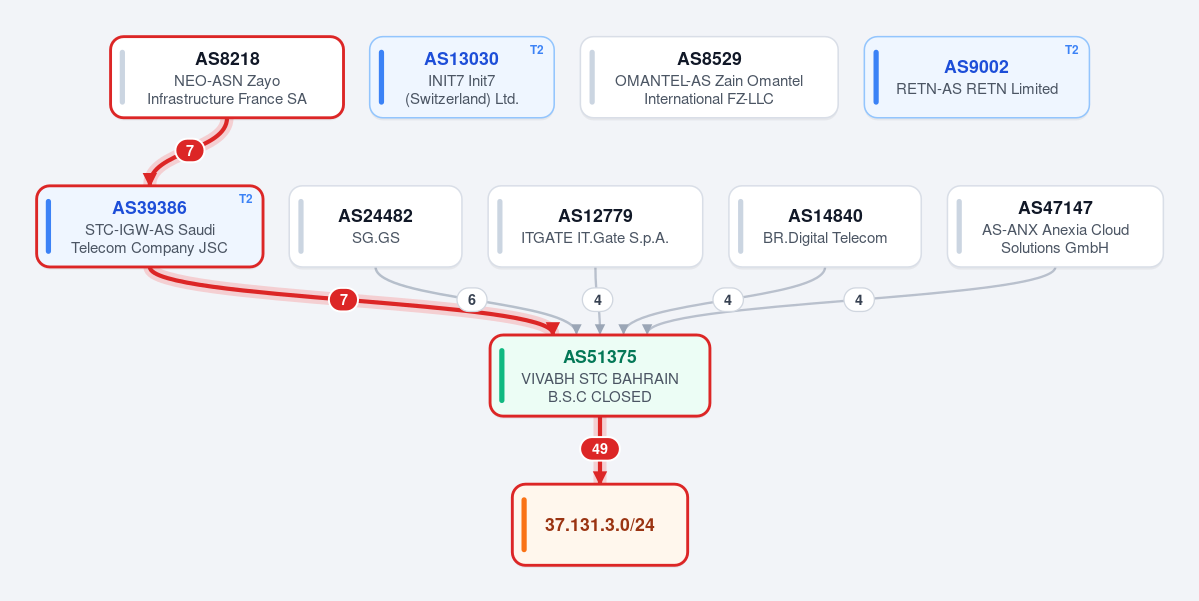The height and width of the screenshot is (601, 1199).
Task: Click the 4 badge on AS47147 edge
Action: (859, 300)
